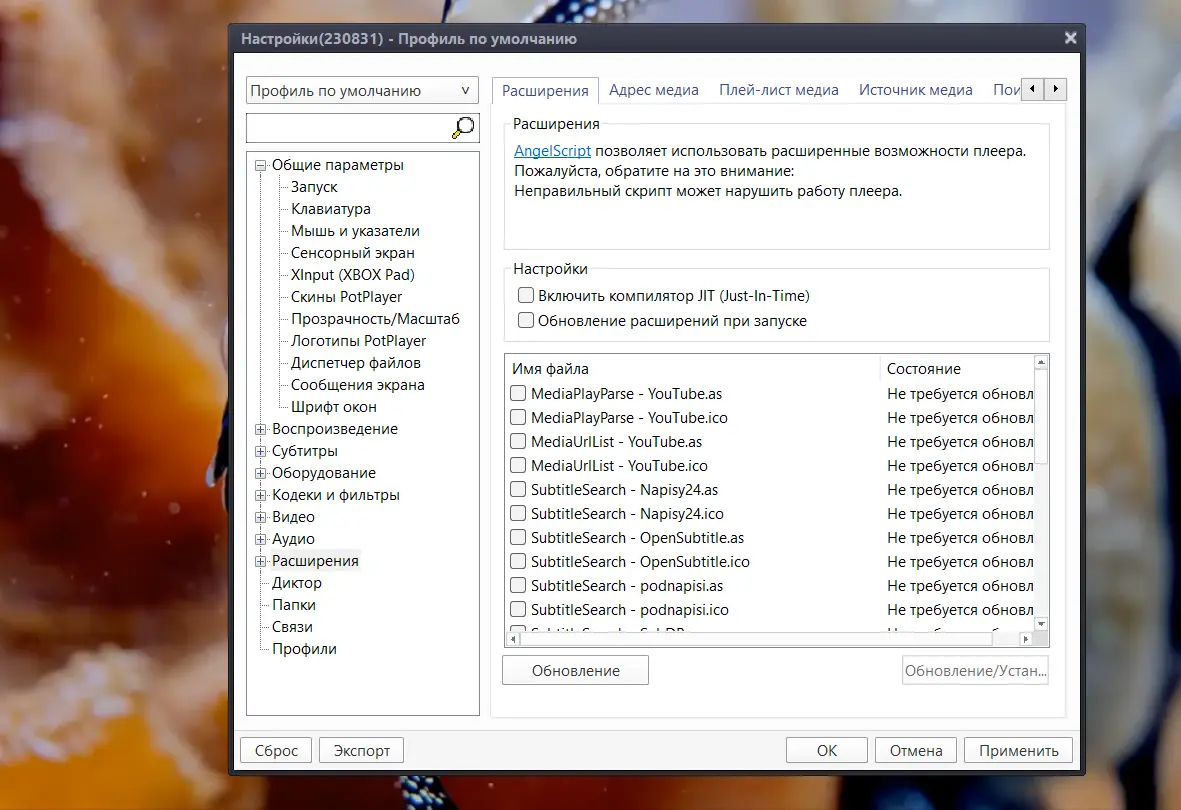Viewport: 1181px width, 810px height.
Task: Select Шрифт окон tree item
Action: (x=334, y=407)
